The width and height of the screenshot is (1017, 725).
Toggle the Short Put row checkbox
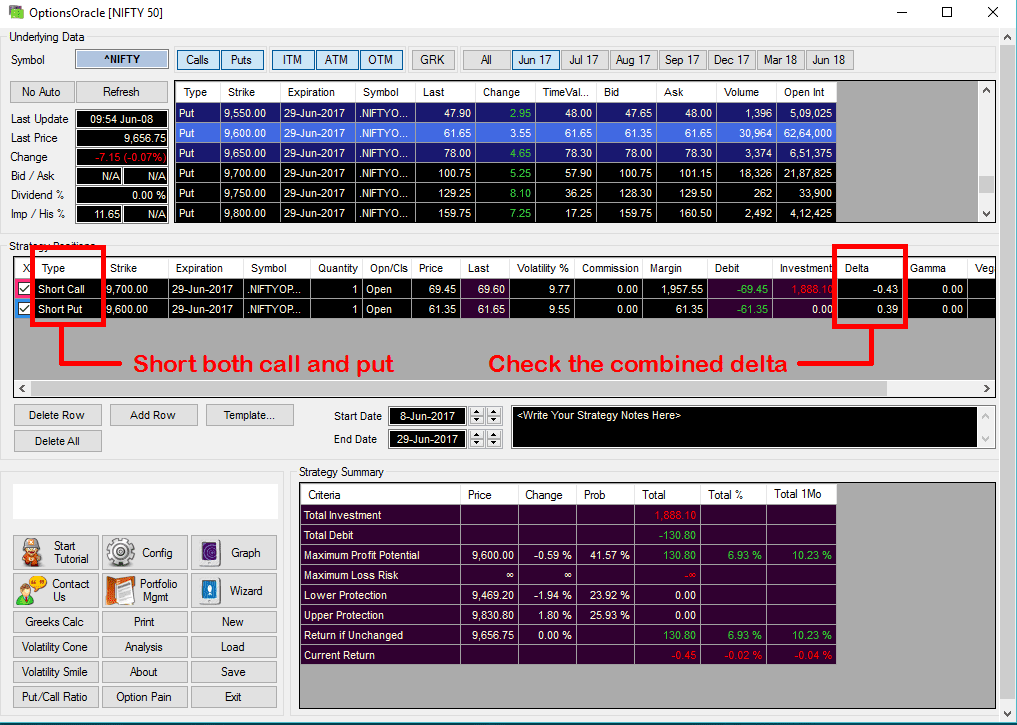point(25,309)
